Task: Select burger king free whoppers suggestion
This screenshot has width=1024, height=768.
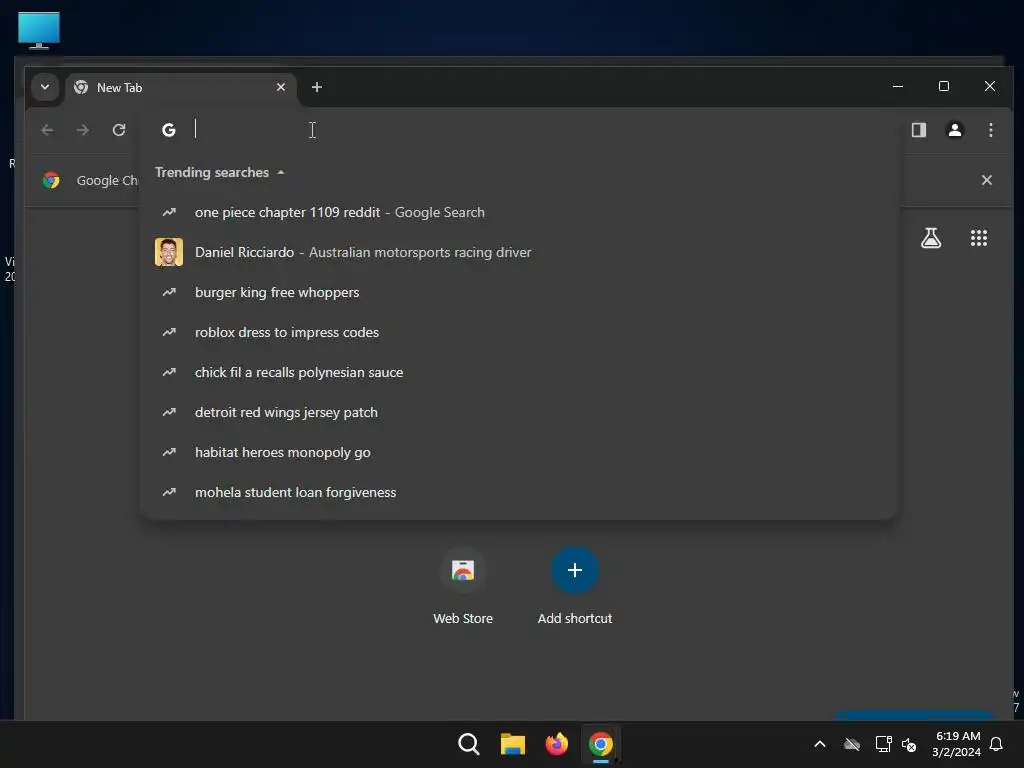Action: (519, 292)
